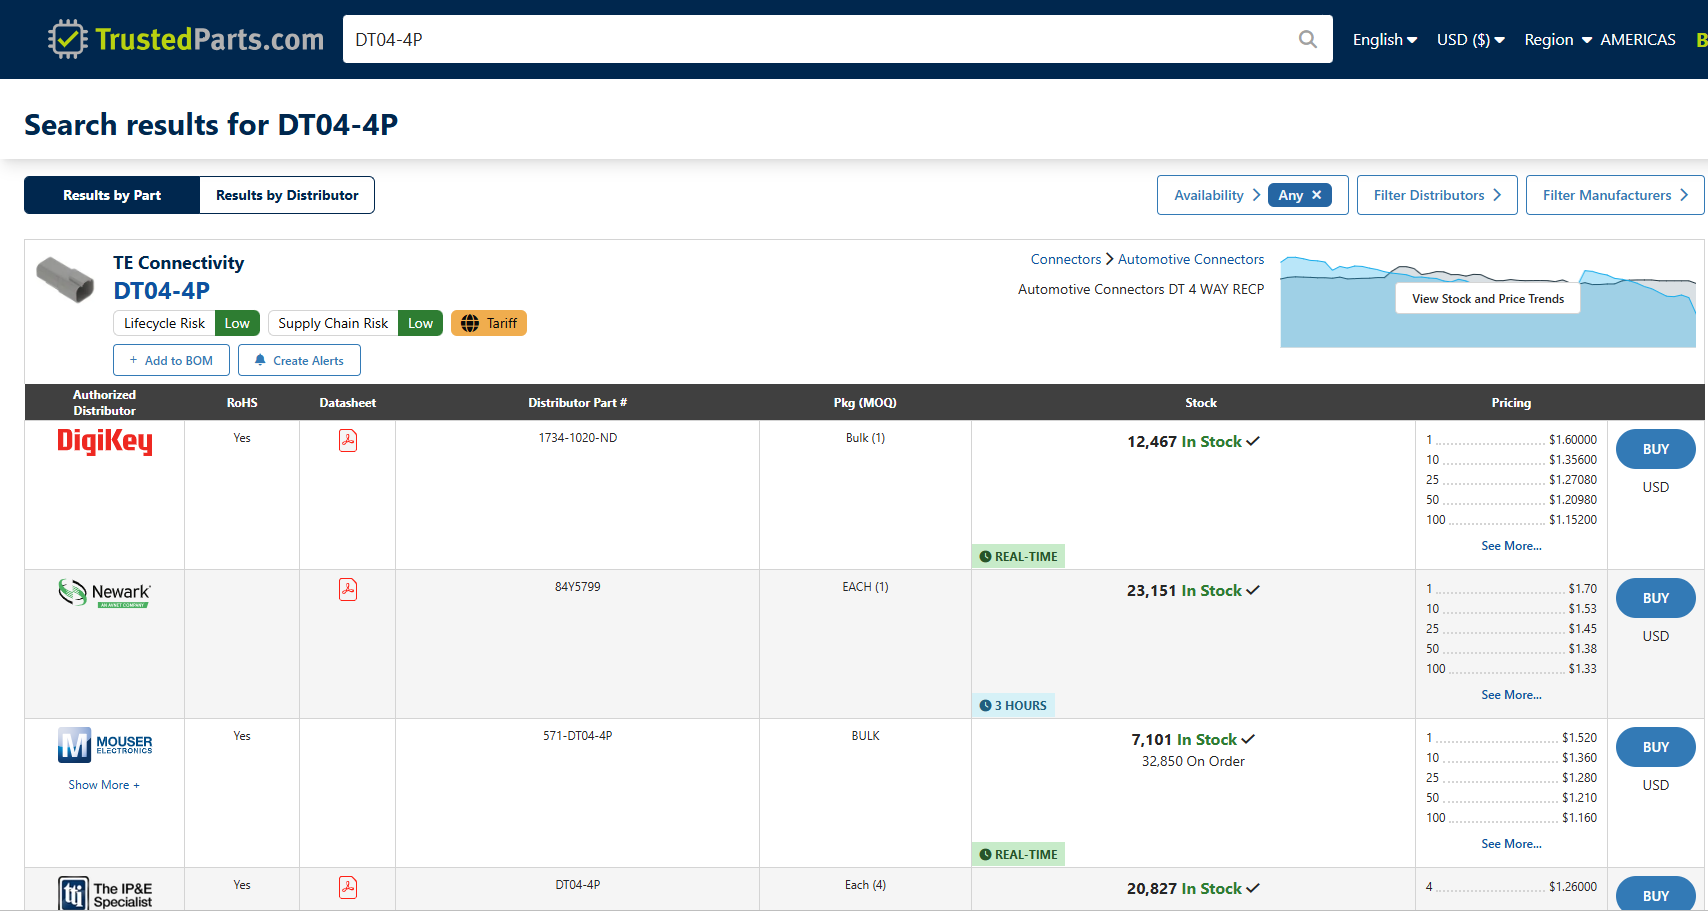Click 12,467 In Stock for DigiKey
Viewport: 1708px width, 911px height.
point(1193,442)
